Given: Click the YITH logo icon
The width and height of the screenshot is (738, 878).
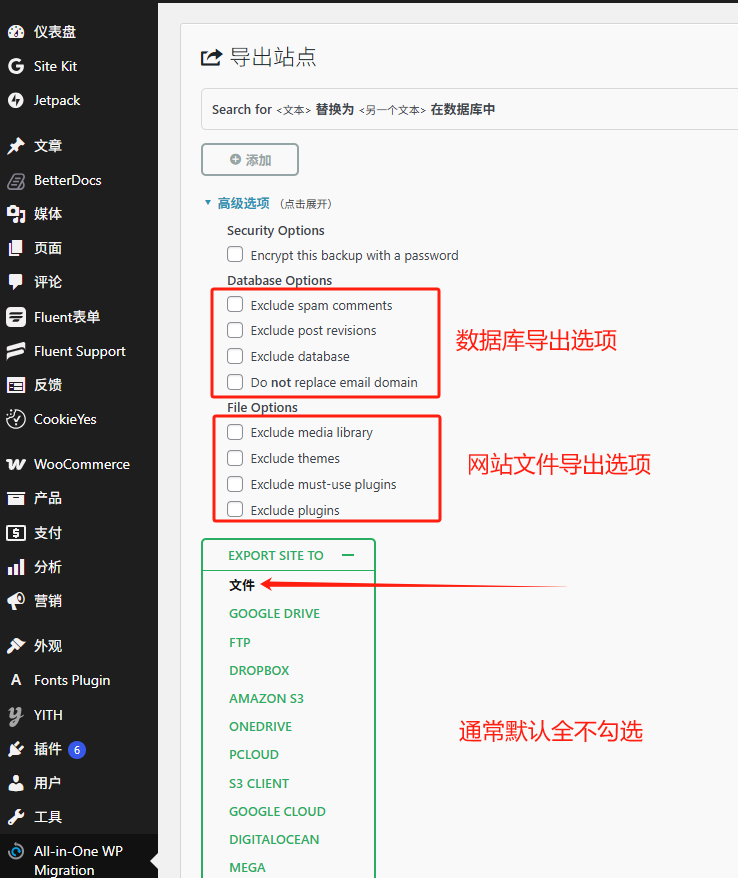Looking at the screenshot, I should point(16,715).
